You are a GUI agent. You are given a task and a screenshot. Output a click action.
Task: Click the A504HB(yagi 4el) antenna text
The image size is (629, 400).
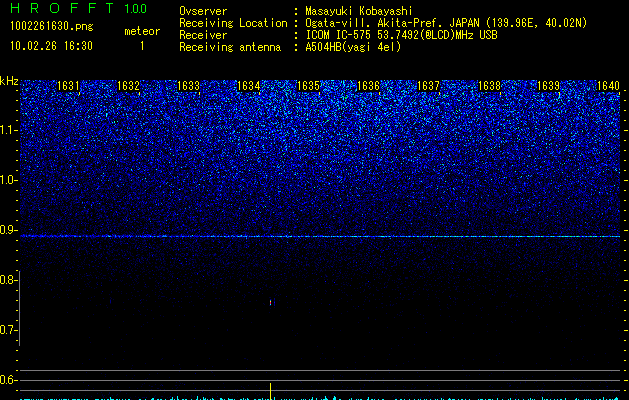[x=353, y=47]
